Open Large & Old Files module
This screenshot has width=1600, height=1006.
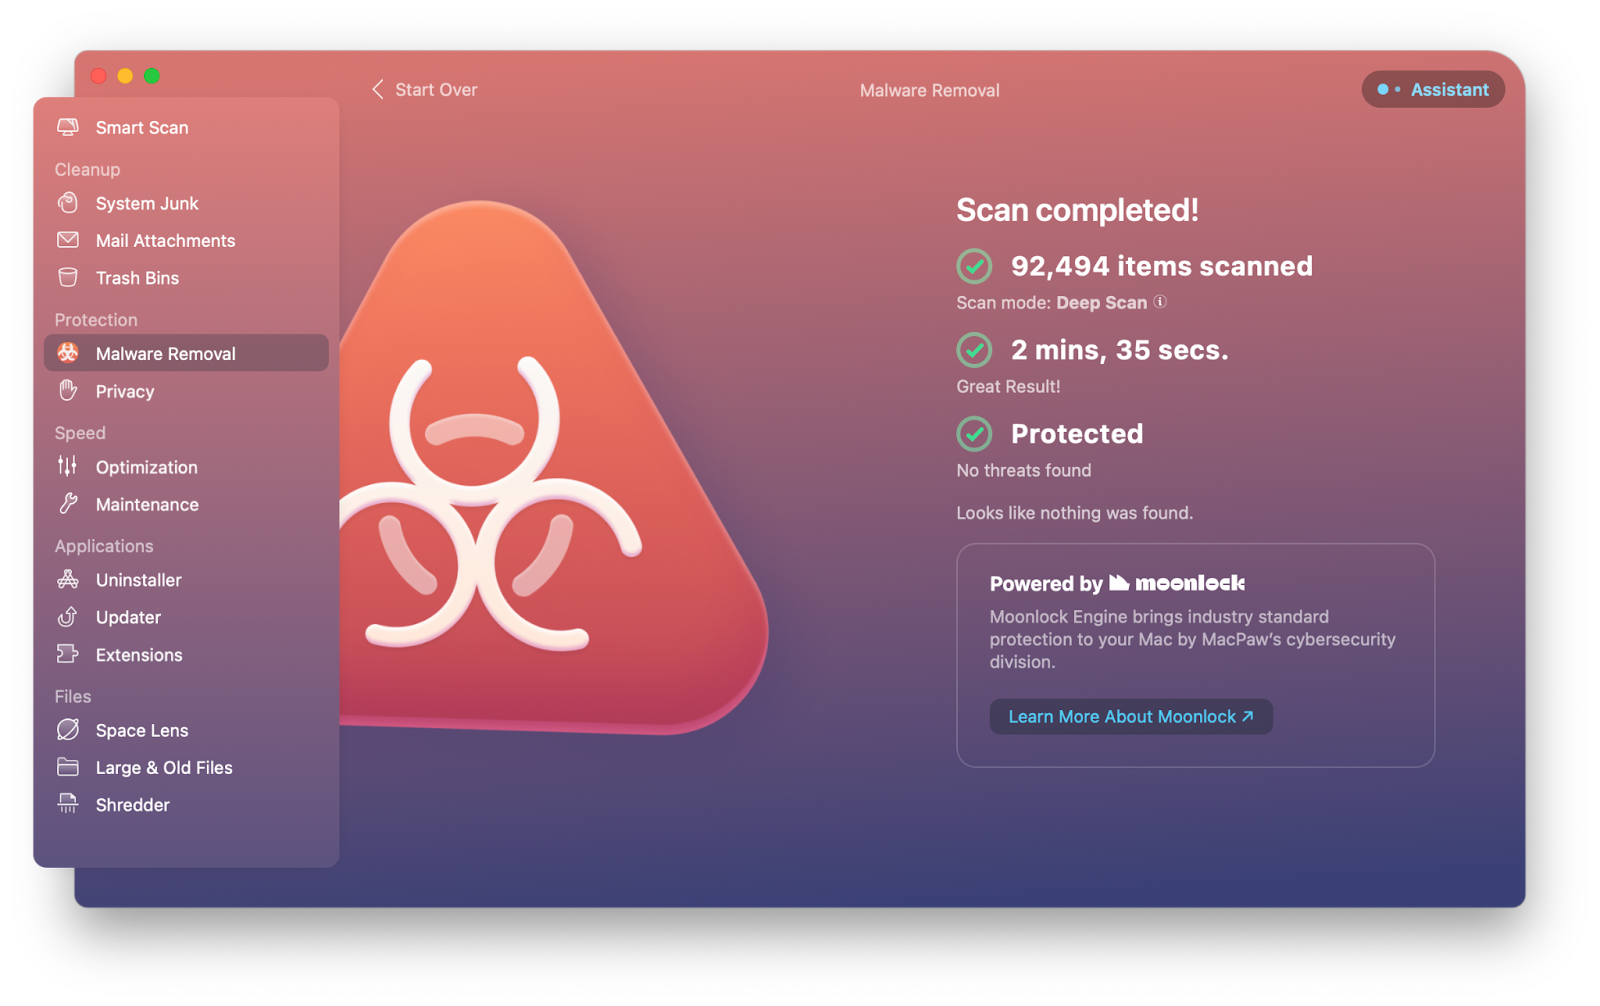[164, 767]
